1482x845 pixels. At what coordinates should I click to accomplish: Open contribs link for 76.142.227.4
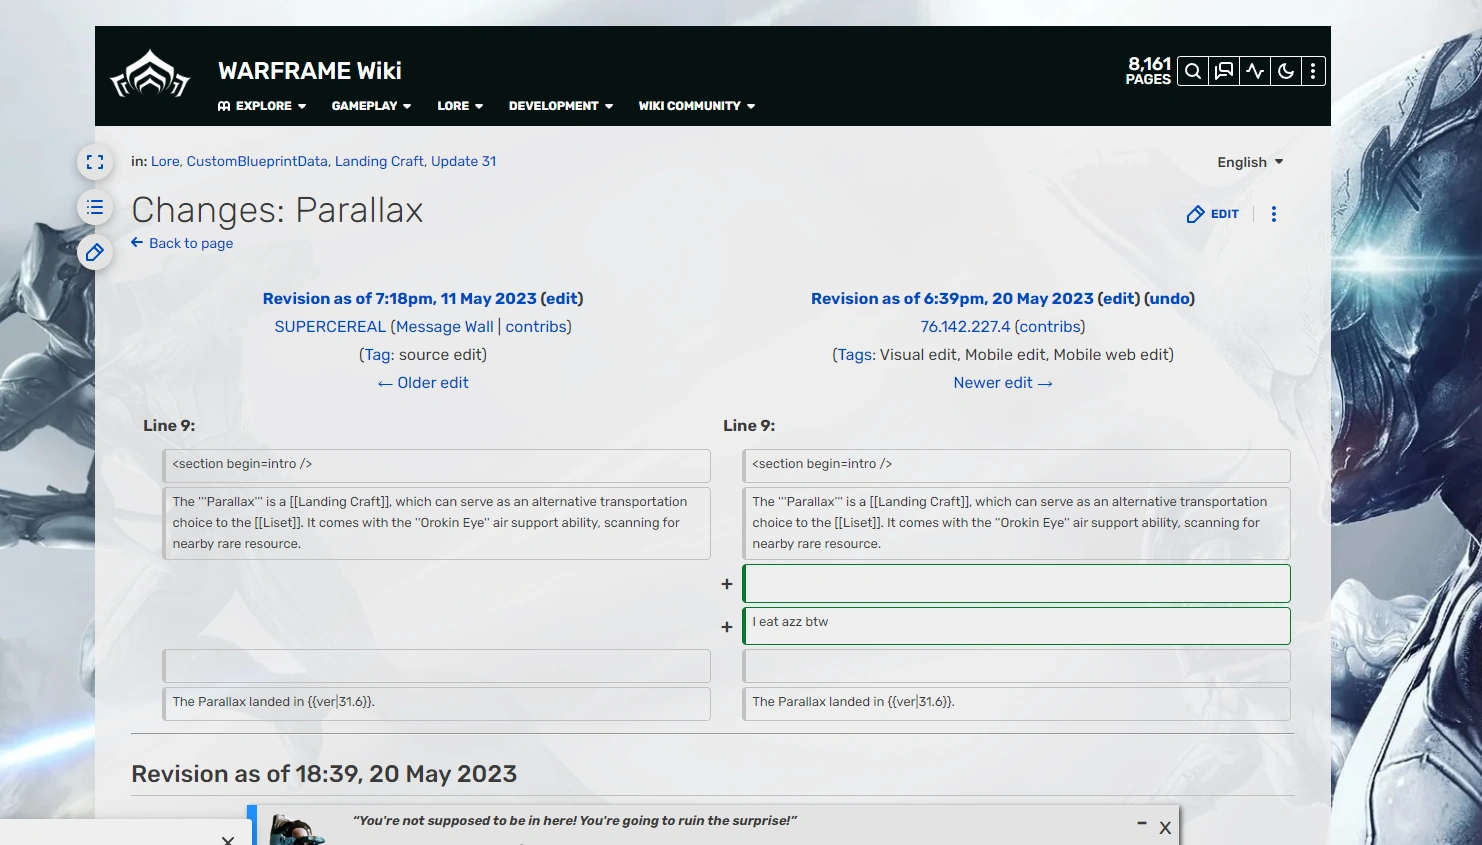[1049, 327]
